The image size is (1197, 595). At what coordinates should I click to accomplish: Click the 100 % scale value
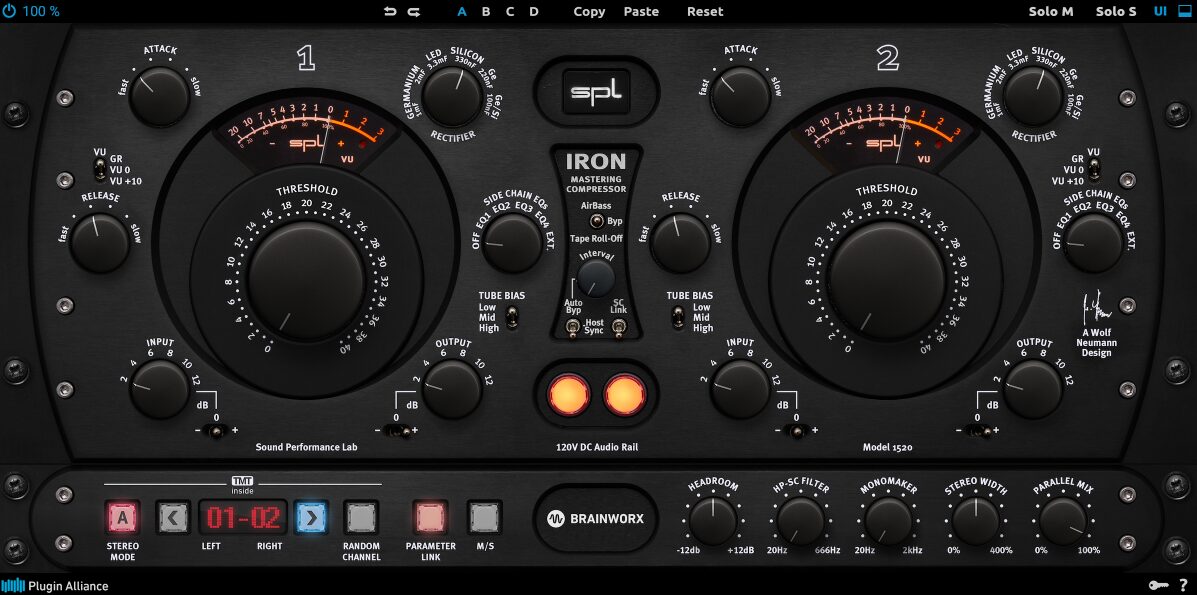click(41, 11)
